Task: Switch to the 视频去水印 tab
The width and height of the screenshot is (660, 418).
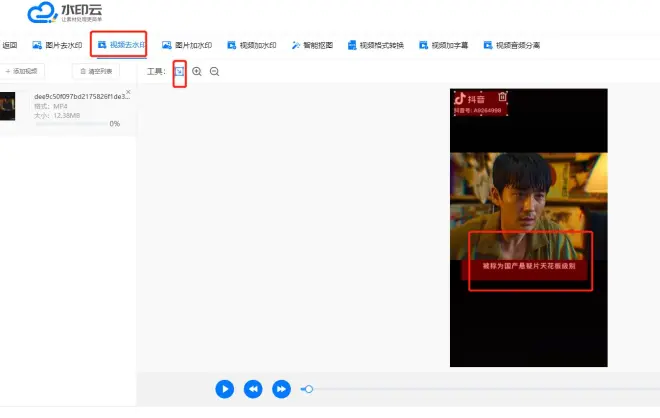Action: [118, 45]
